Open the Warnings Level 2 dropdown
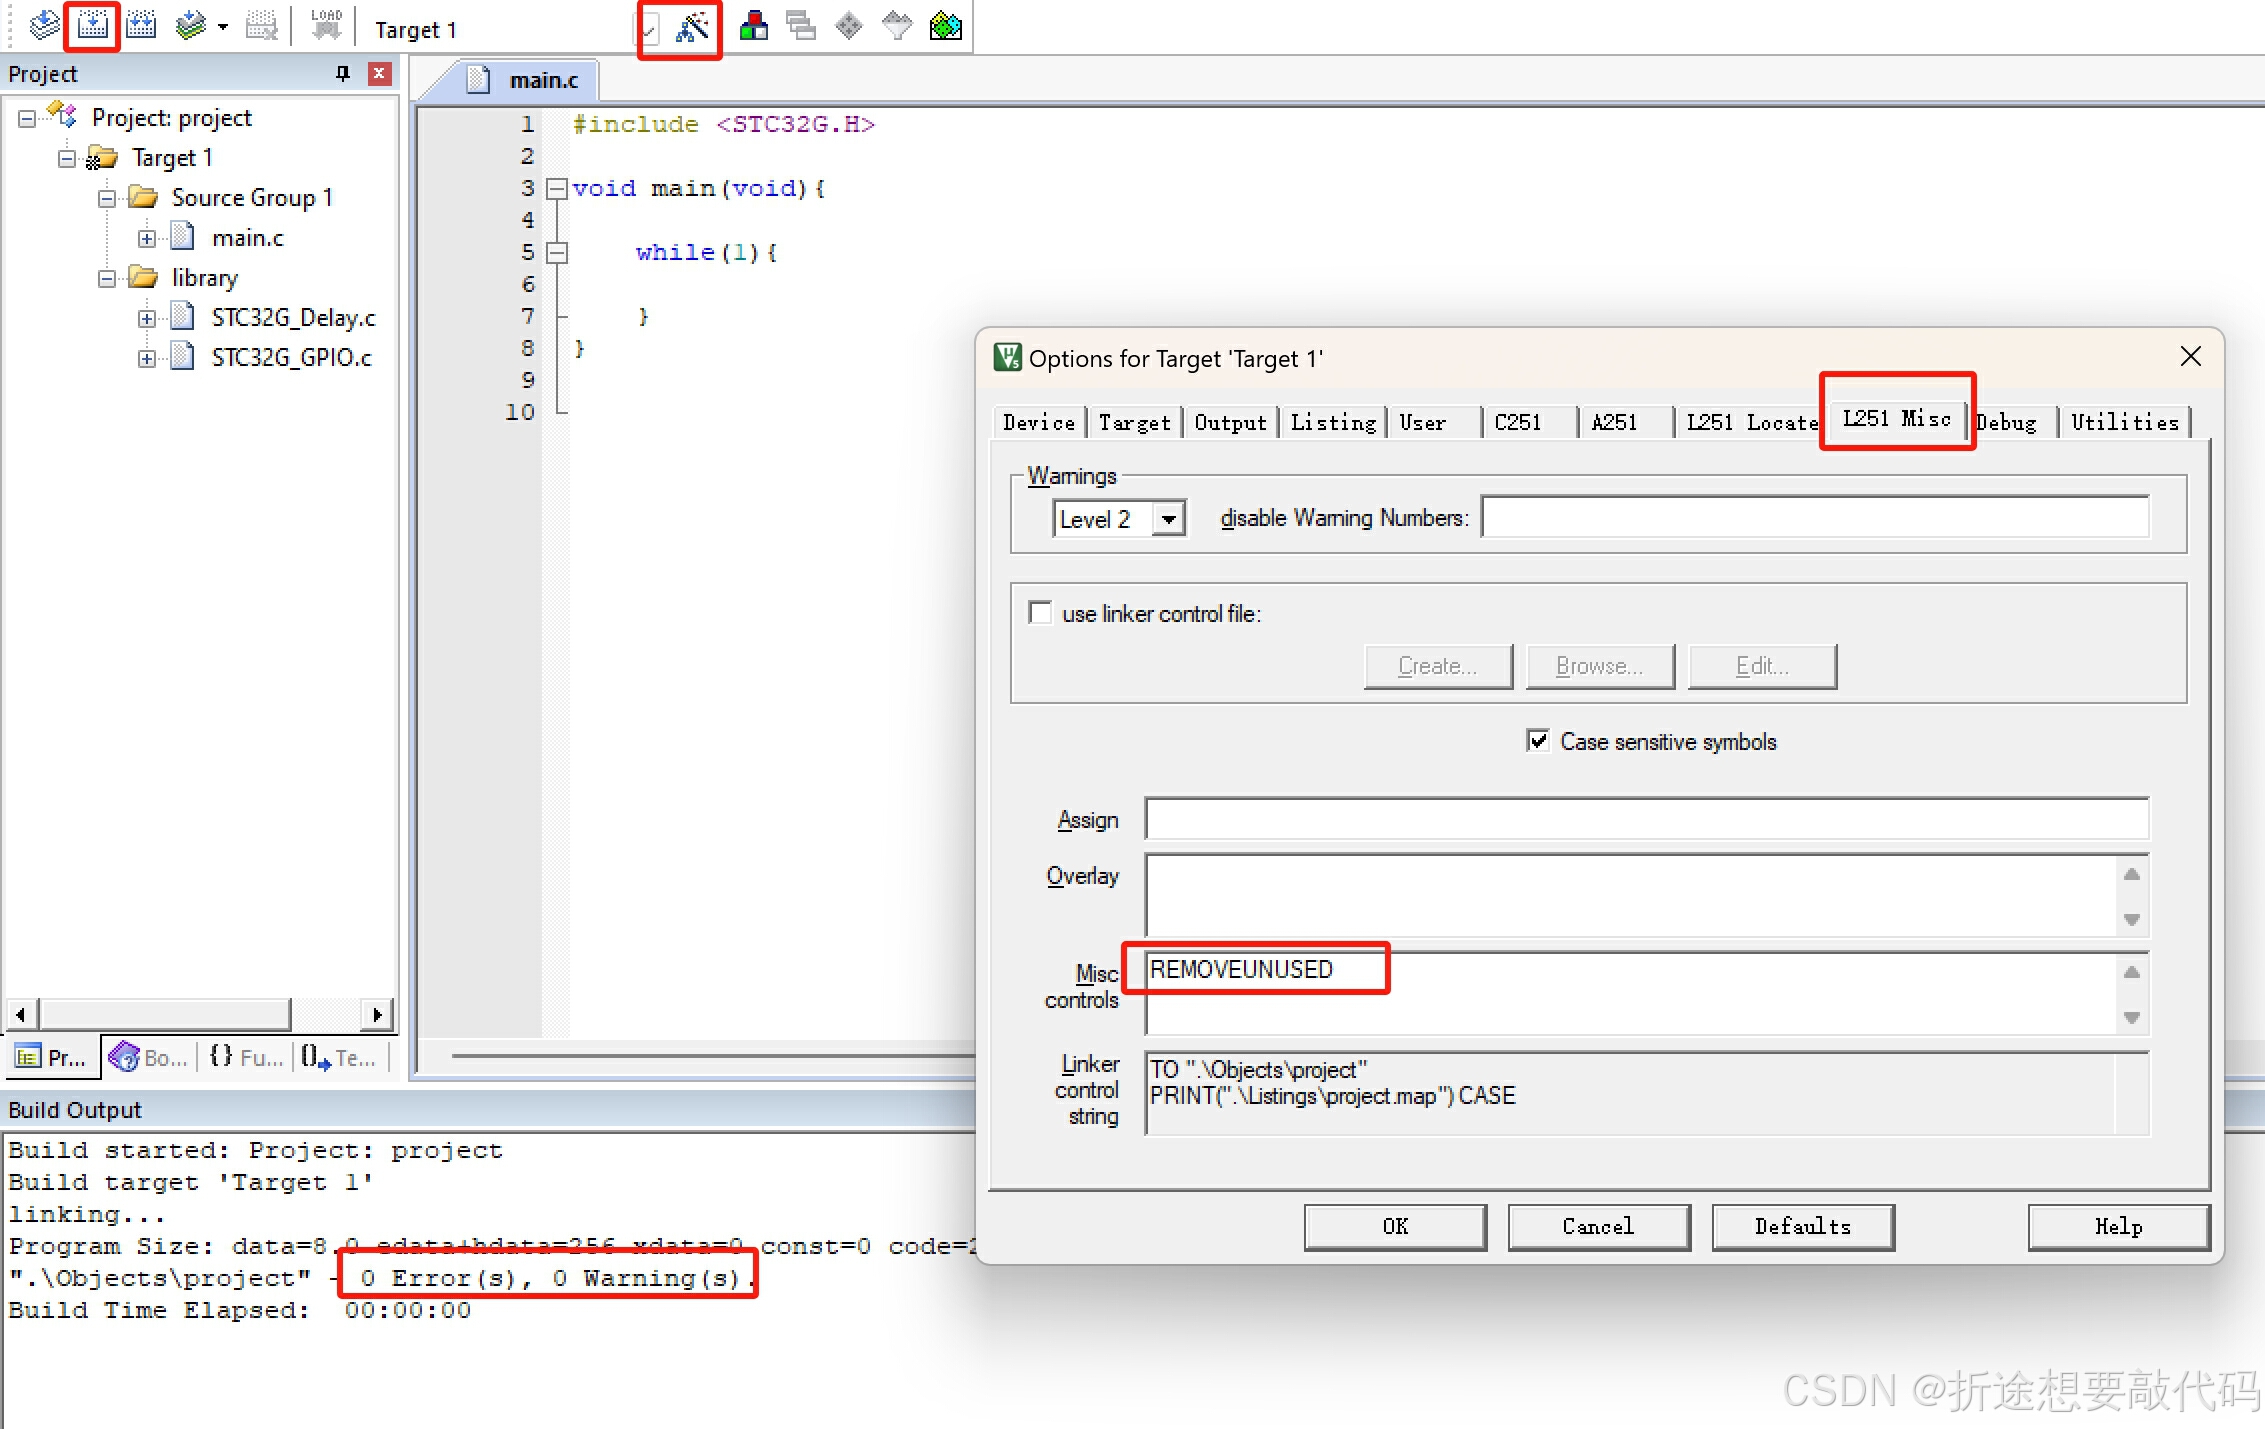 click(1167, 519)
